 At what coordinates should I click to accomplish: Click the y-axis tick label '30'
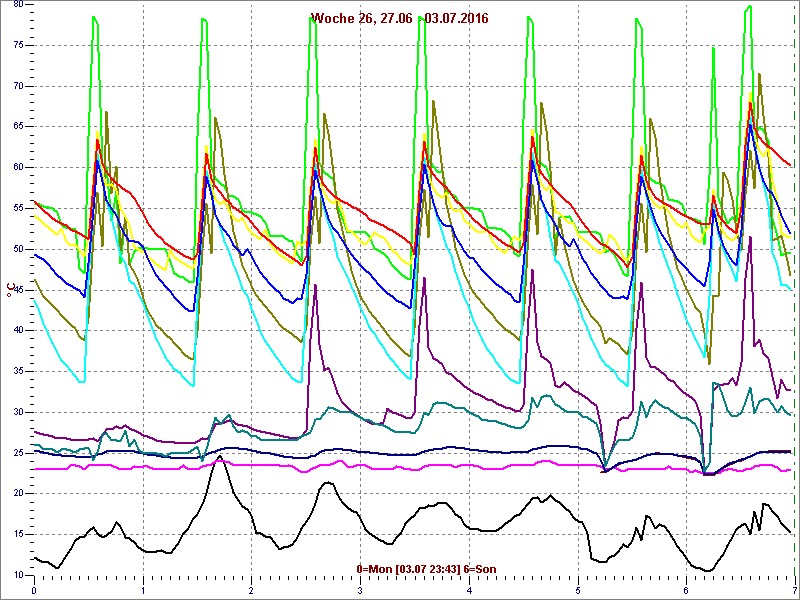pos(18,412)
